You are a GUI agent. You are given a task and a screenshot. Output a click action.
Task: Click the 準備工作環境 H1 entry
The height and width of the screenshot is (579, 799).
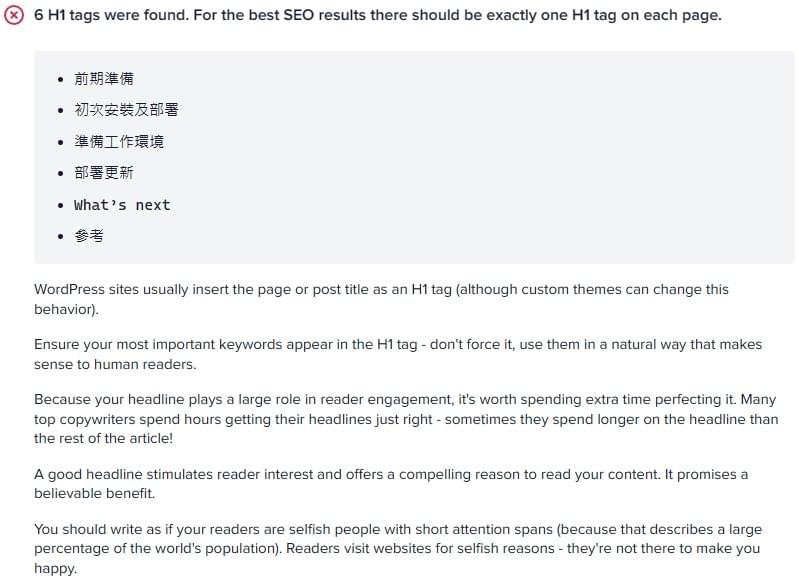[x=119, y=141]
